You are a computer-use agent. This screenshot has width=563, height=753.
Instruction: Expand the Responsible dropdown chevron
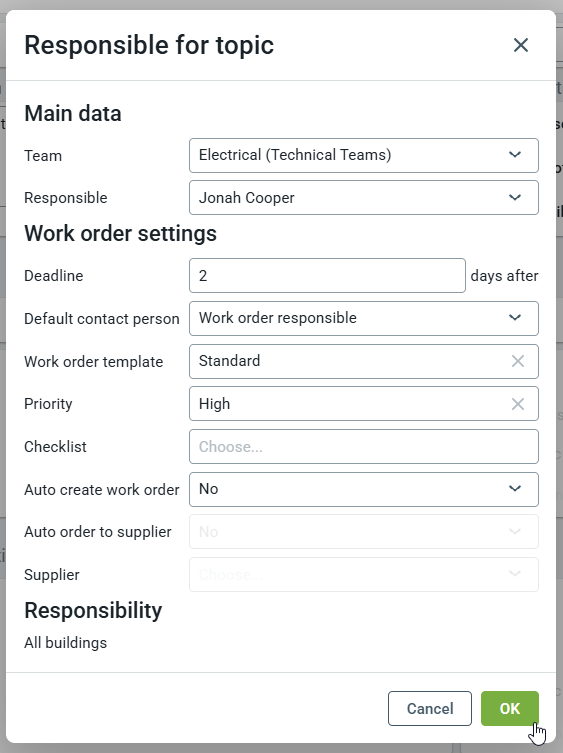515,197
